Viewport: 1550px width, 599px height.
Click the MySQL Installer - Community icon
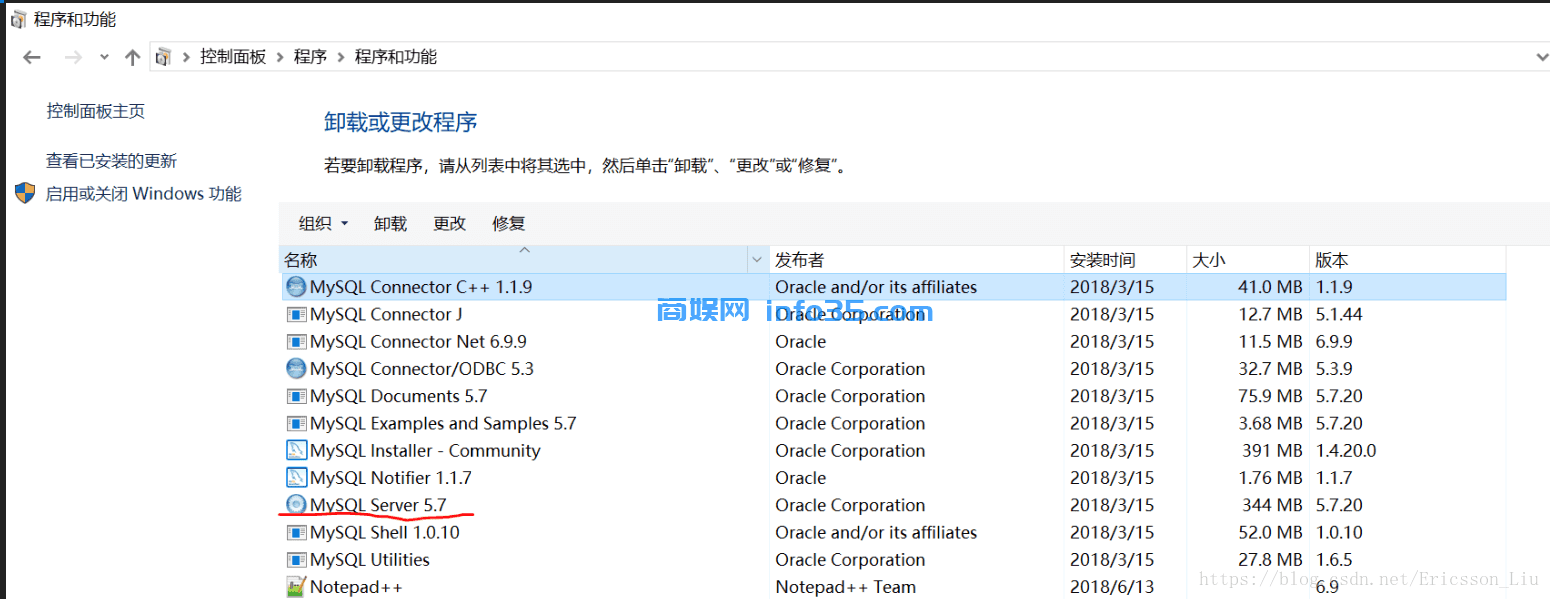tap(296, 450)
